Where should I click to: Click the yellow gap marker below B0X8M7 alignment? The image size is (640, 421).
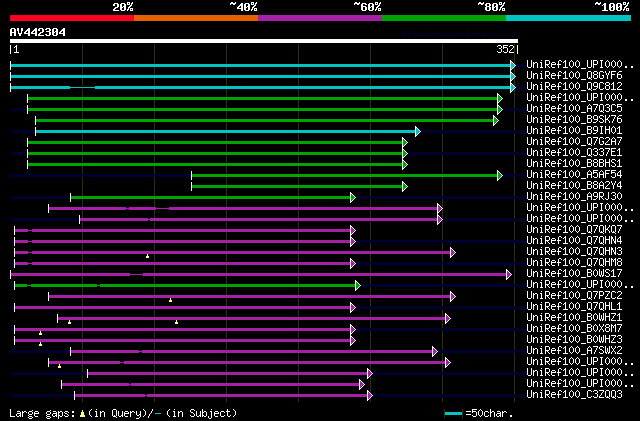[x=40, y=334]
